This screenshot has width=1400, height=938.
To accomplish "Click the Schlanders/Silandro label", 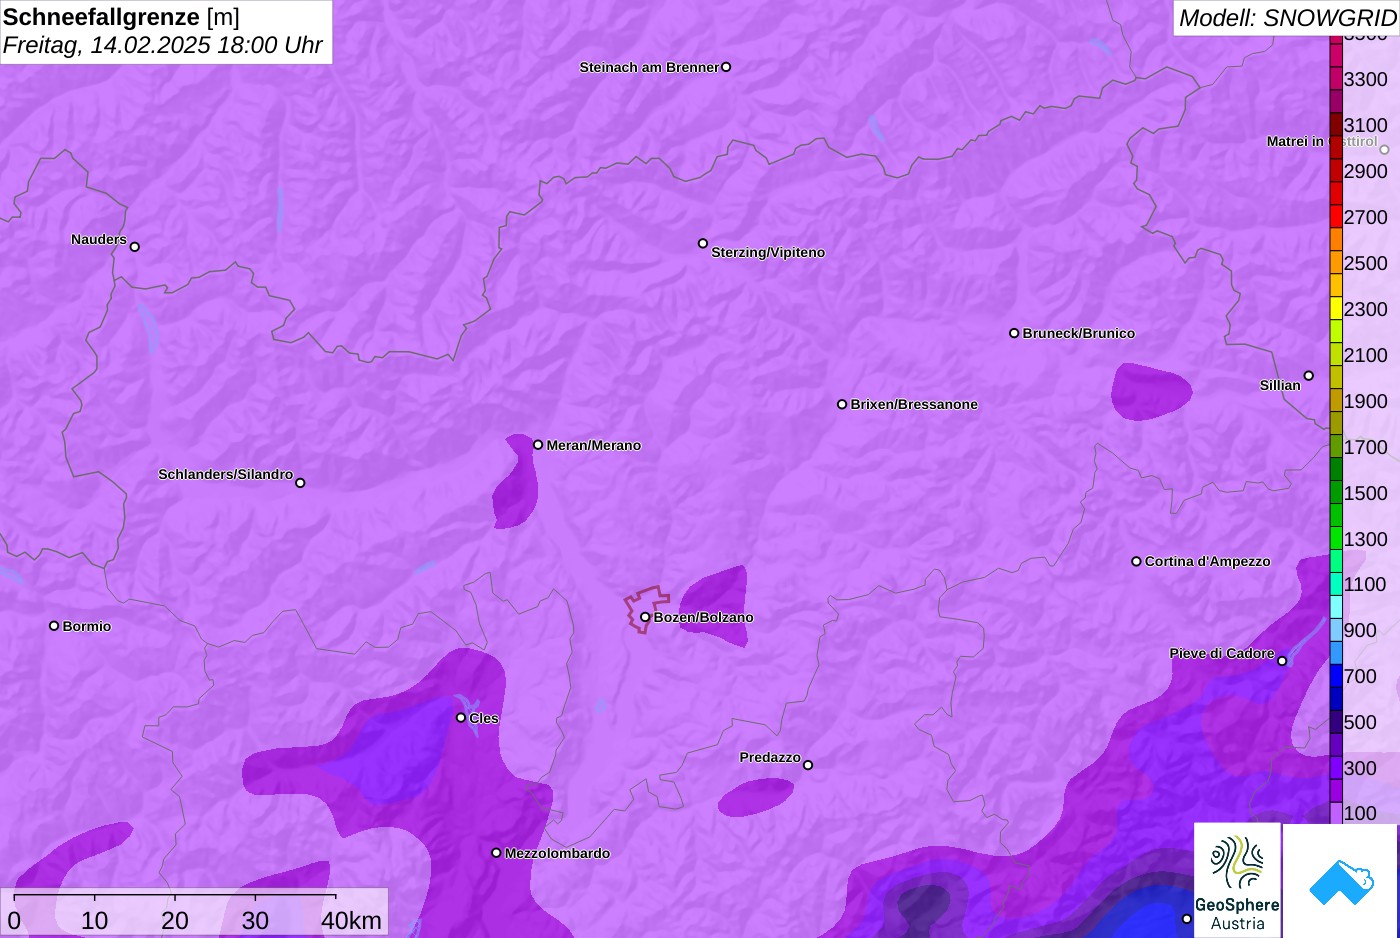I will pos(225,474).
